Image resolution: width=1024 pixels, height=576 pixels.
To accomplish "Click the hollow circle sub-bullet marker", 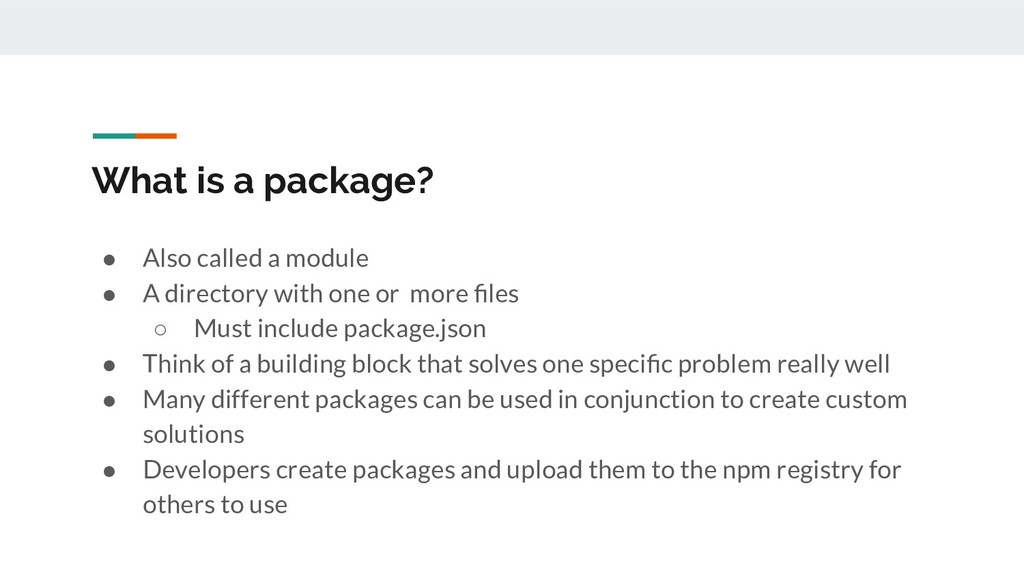I will (160, 330).
